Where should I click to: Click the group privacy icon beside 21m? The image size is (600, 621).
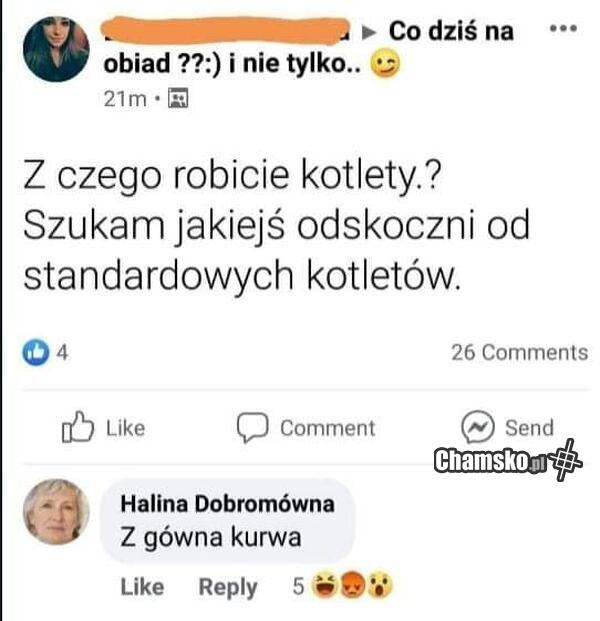coord(178,98)
